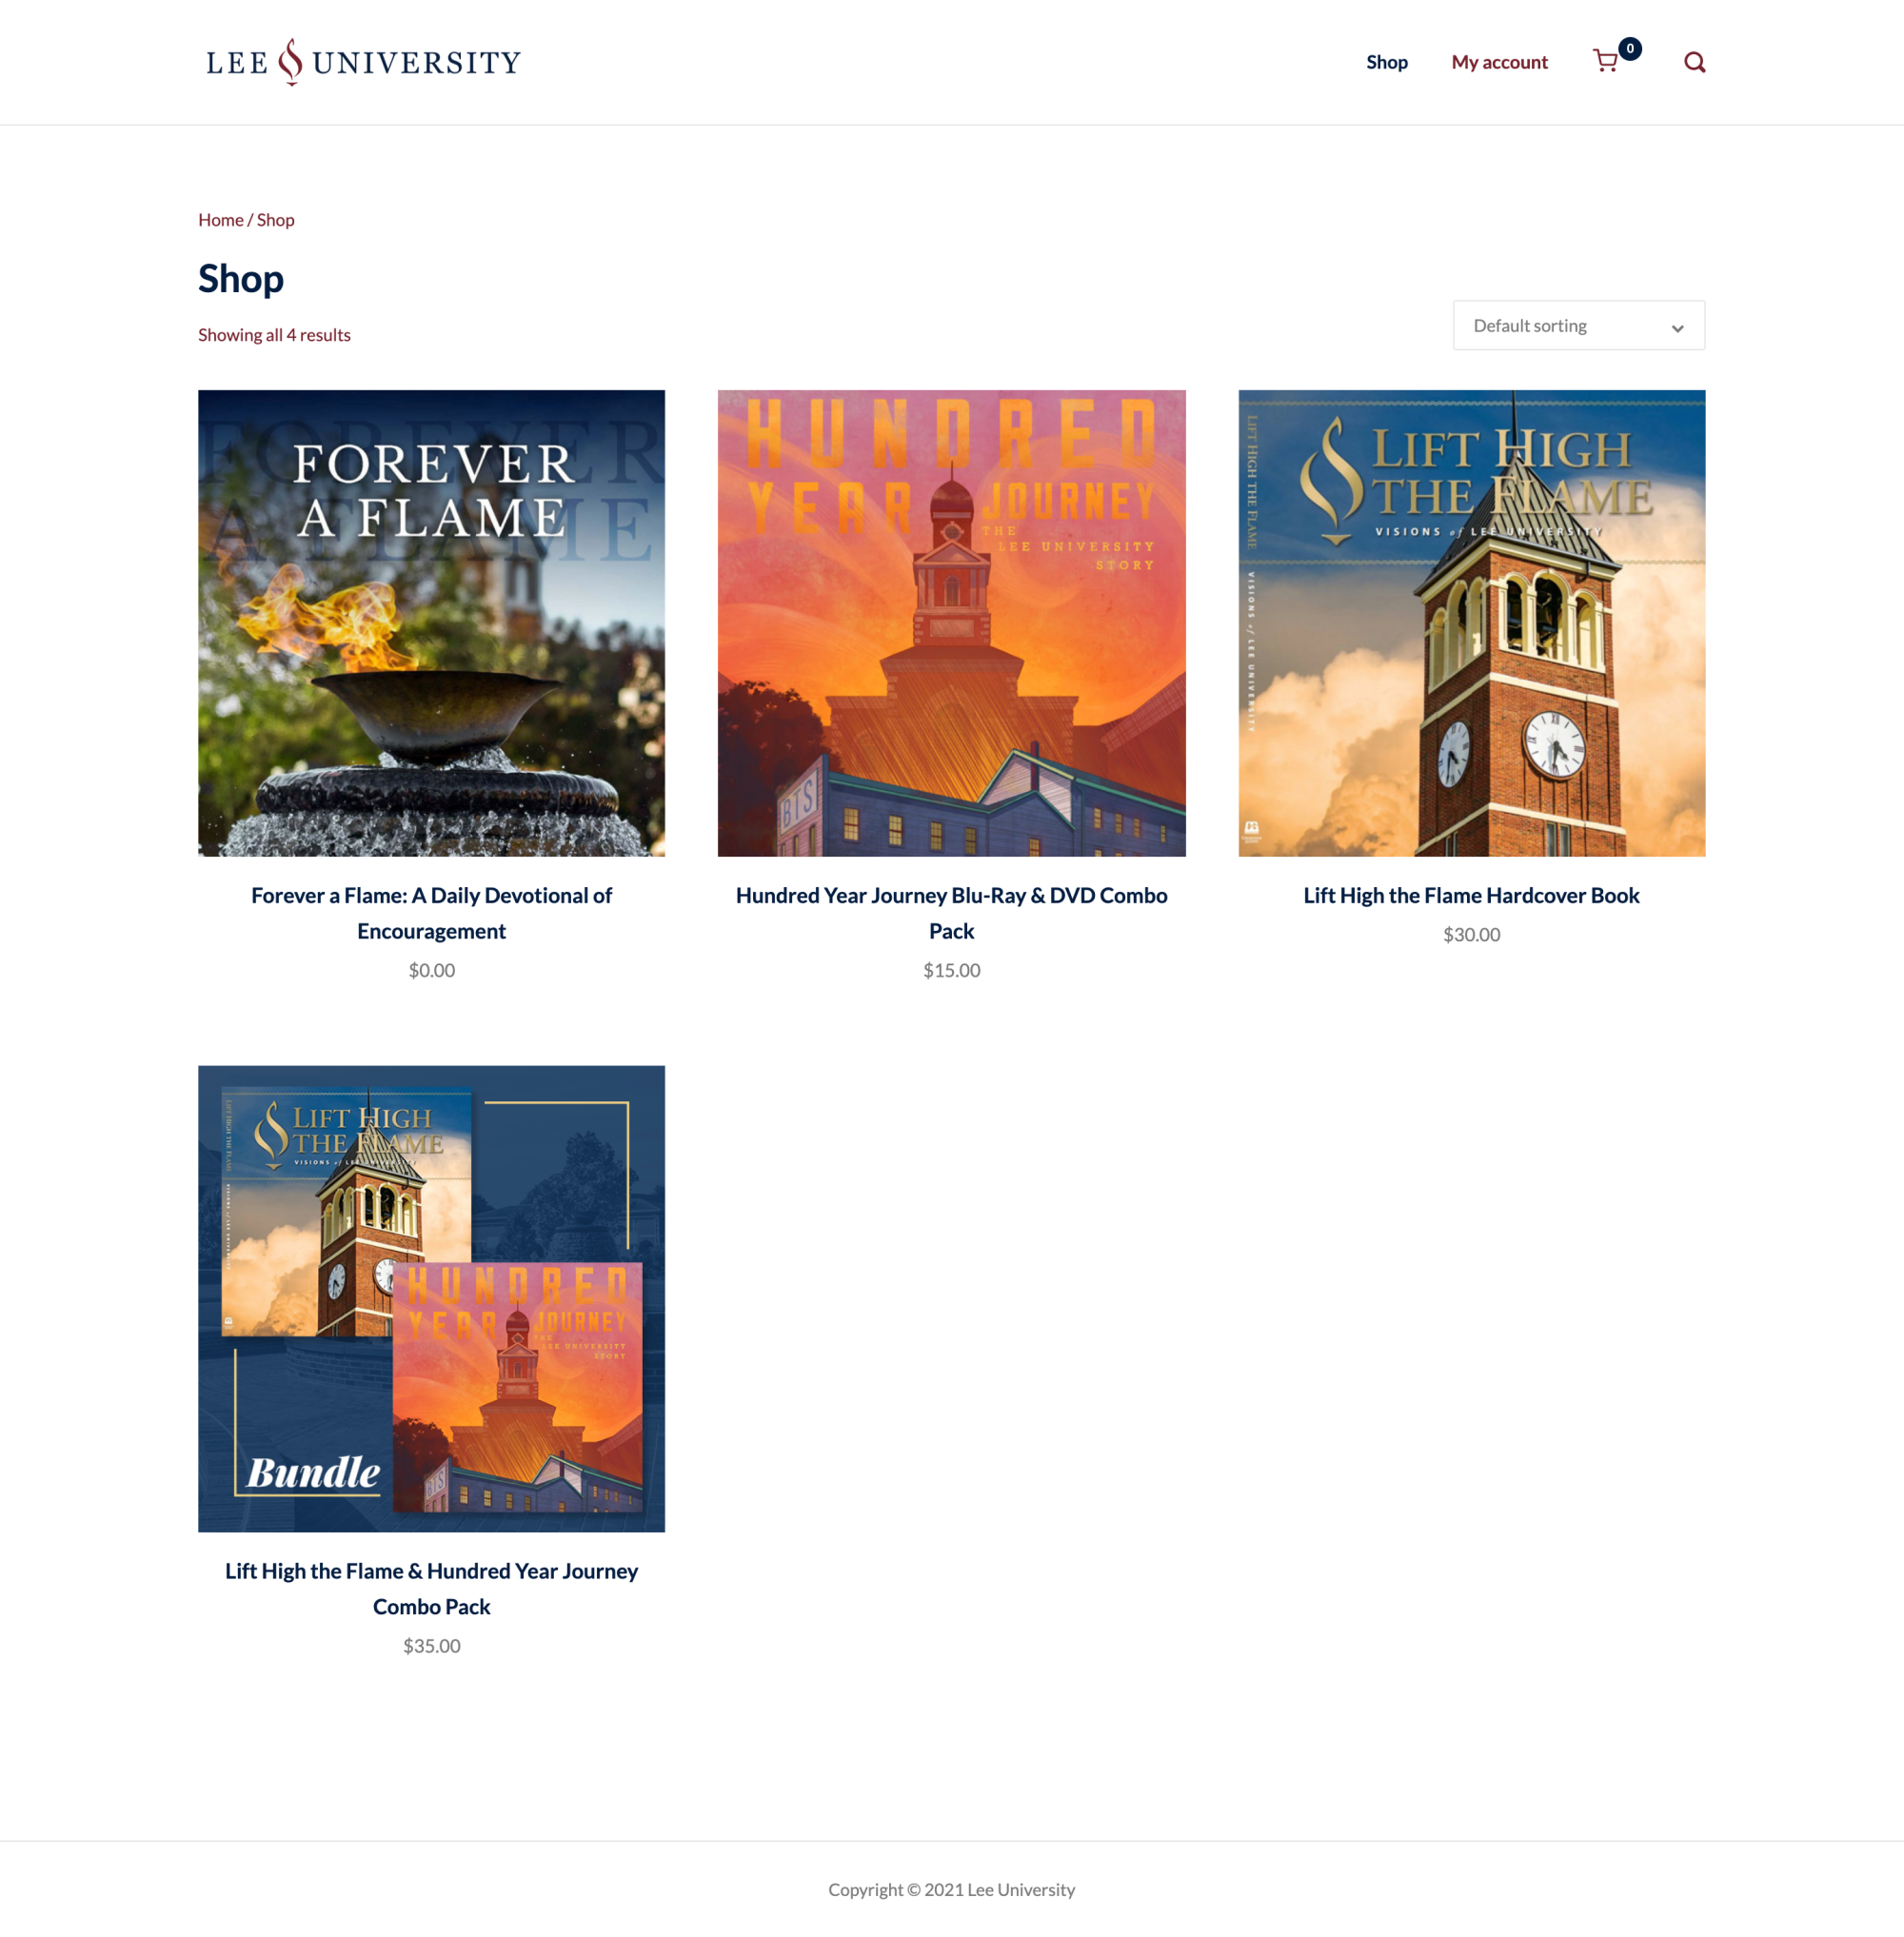Click the sorting dropdown chevron arrow
Viewport: 1904px width, 1937px height.
pyautogui.click(x=1677, y=328)
